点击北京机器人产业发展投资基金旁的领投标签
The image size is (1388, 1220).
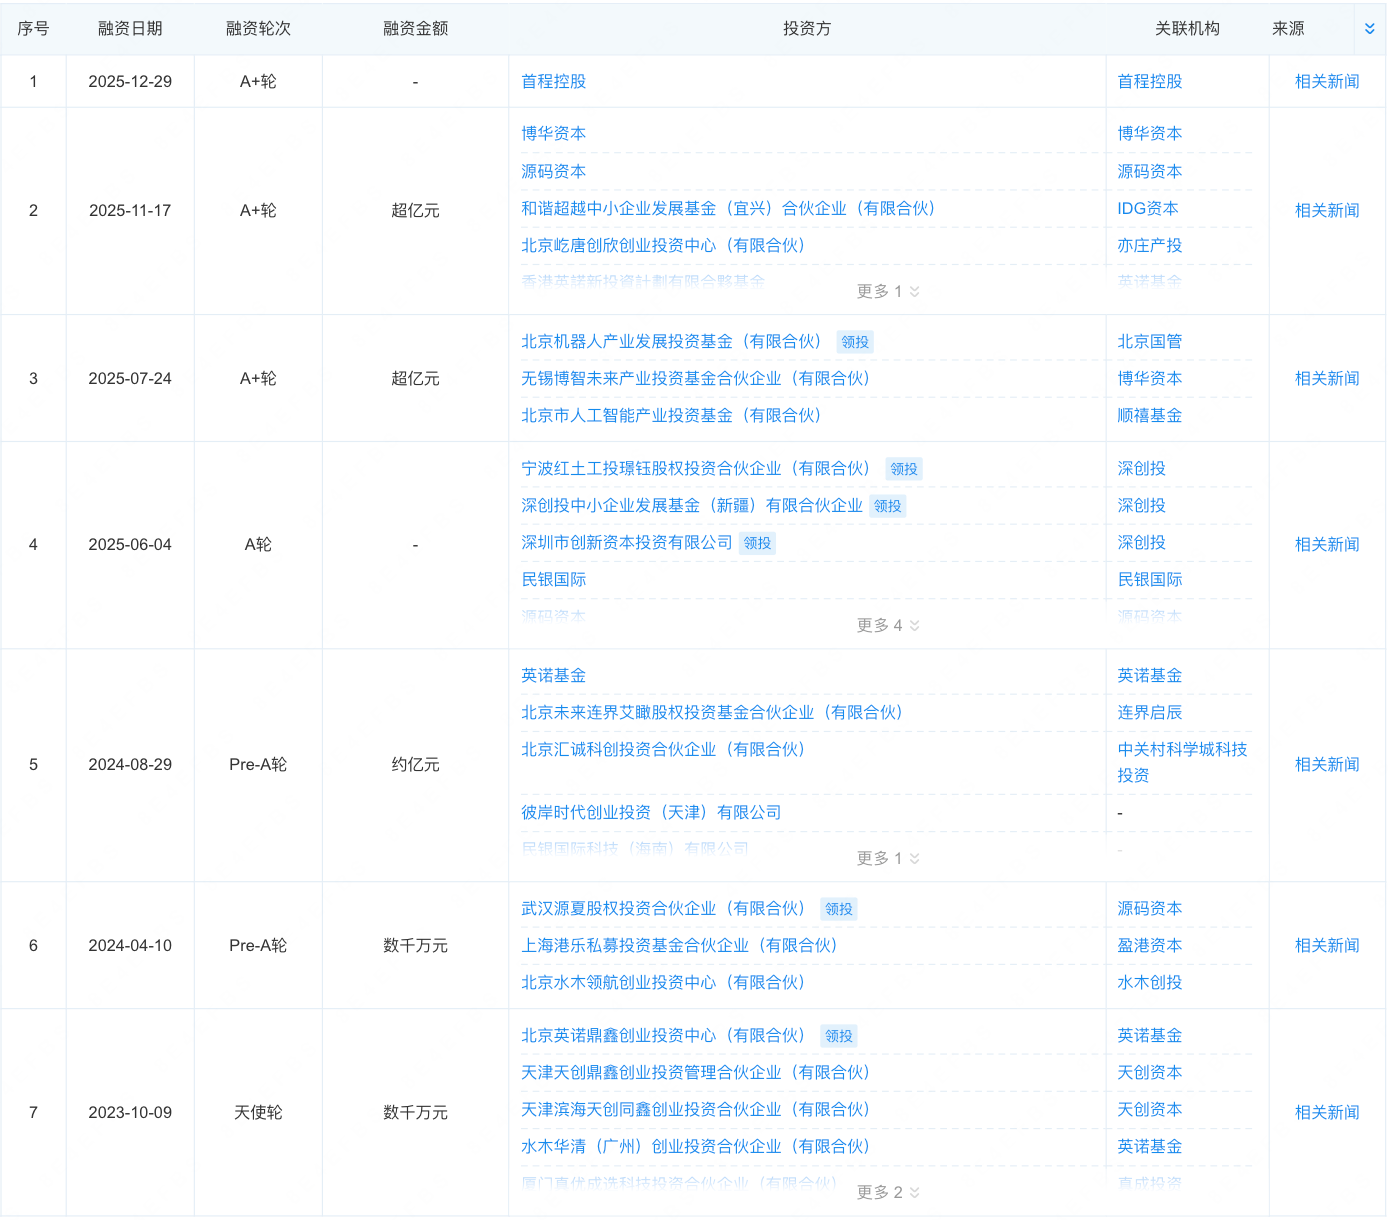[x=855, y=341]
